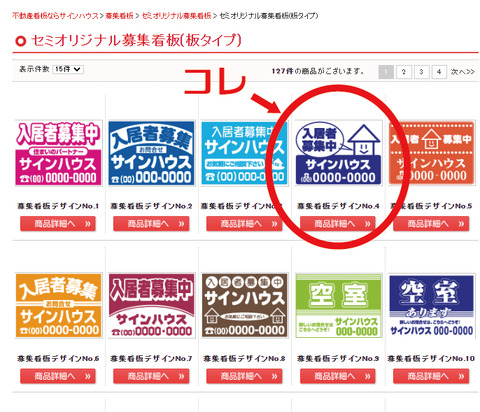The width and height of the screenshot is (480, 412).
Task: Open the orange-red No.5 sign thumbnail
Action: 431,153
